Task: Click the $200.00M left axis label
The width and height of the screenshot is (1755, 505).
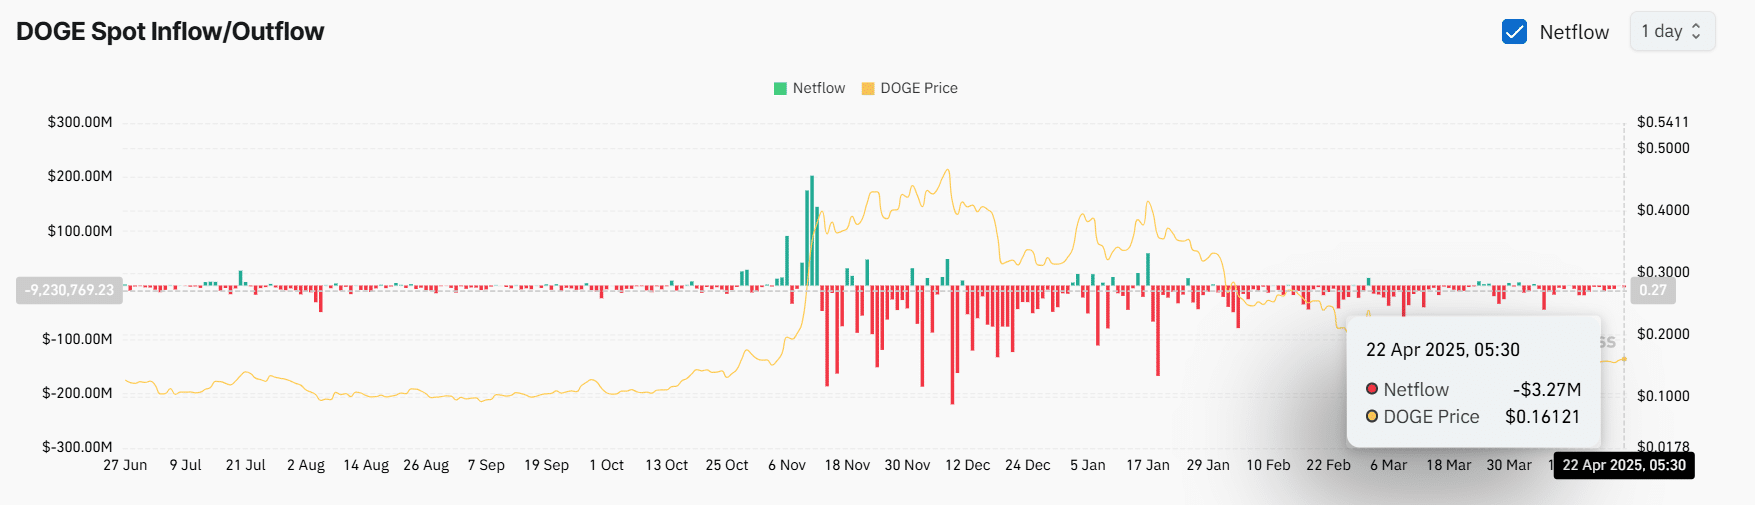Action: point(80,176)
